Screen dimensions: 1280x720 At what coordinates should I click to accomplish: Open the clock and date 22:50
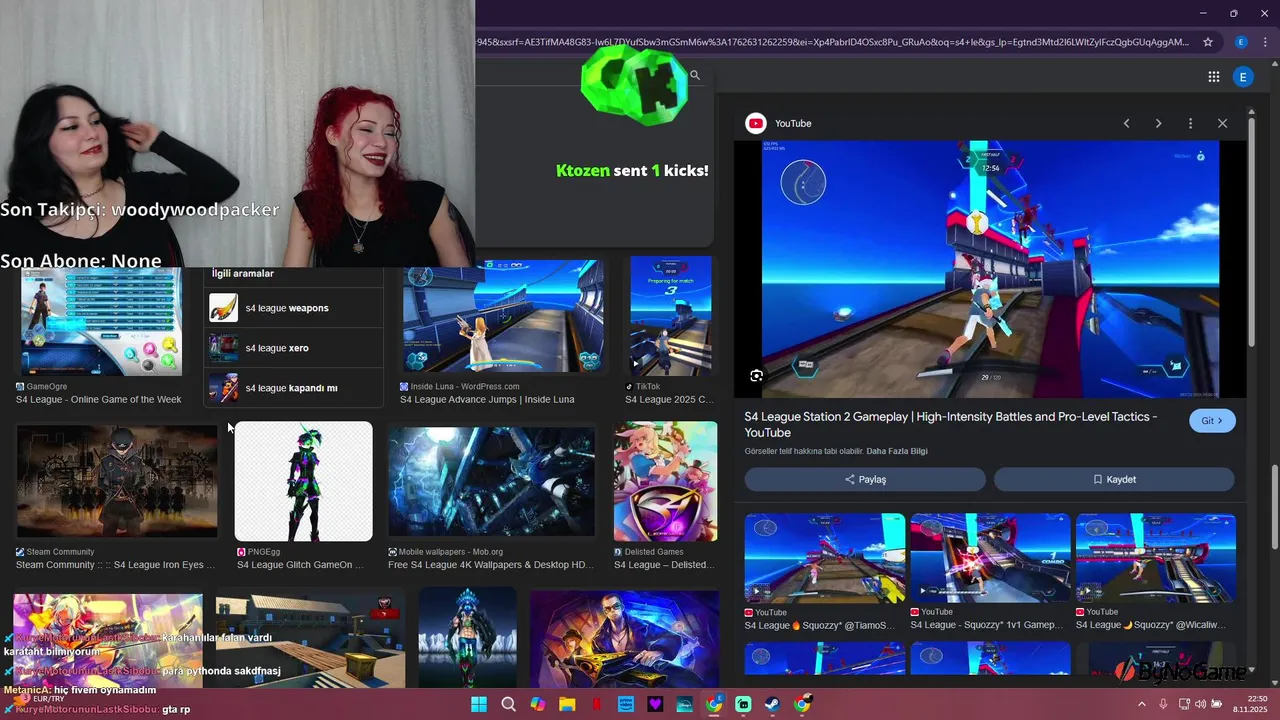pos(1252,704)
